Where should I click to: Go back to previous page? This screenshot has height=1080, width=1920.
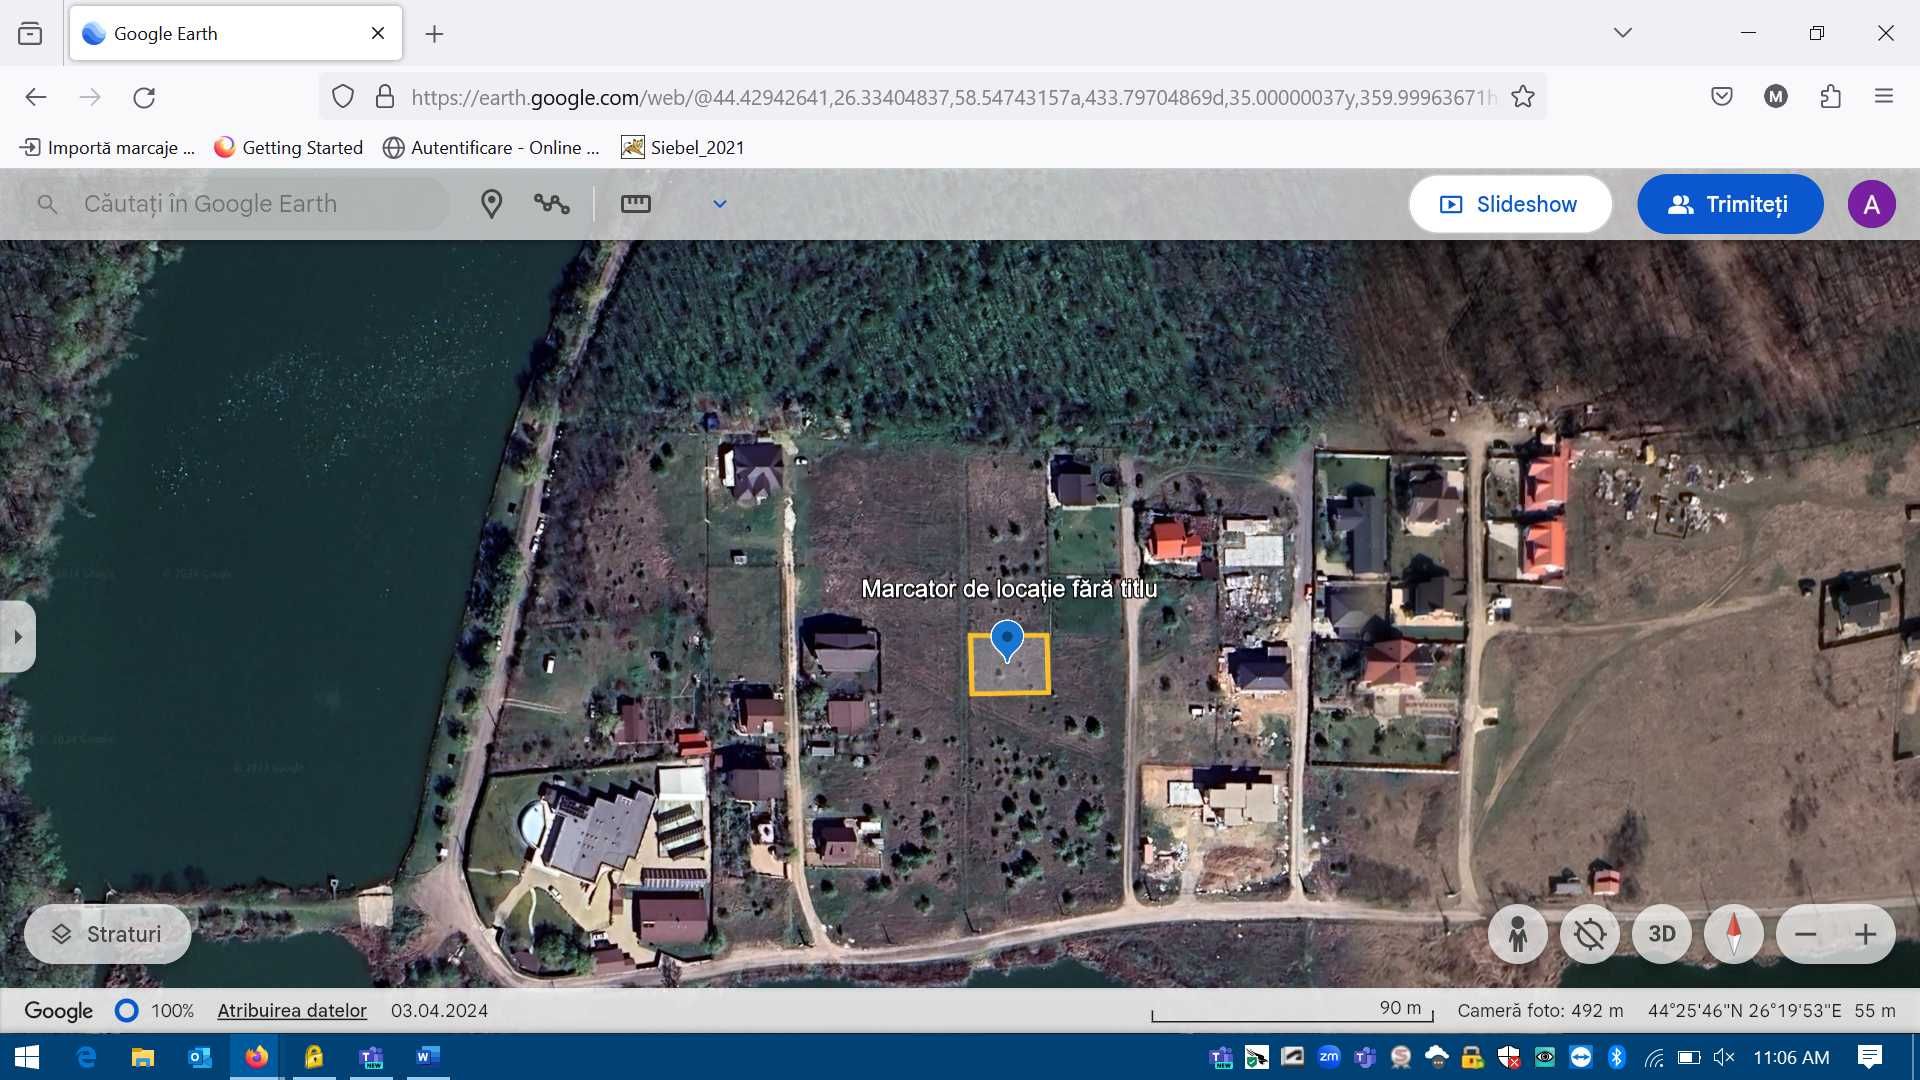[x=36, y=97]
